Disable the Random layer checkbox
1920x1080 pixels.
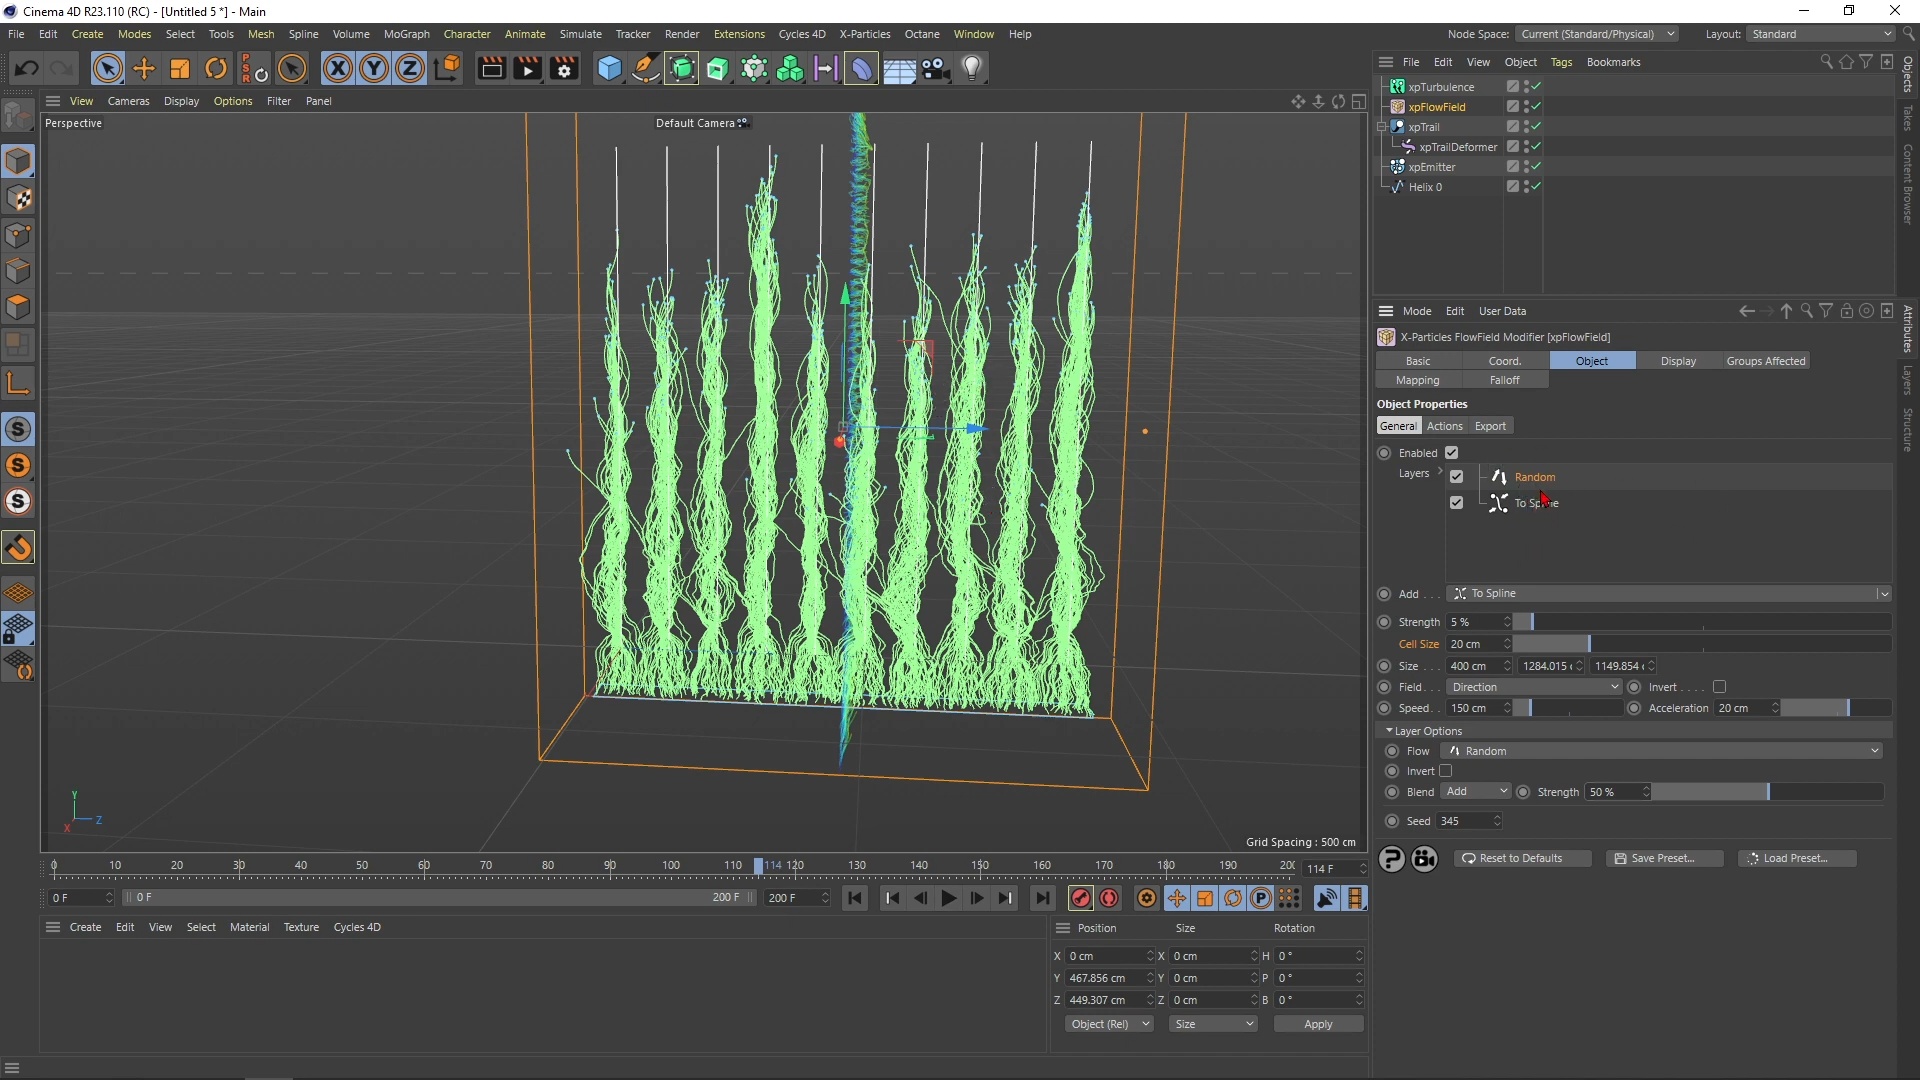pos(1456,477)
